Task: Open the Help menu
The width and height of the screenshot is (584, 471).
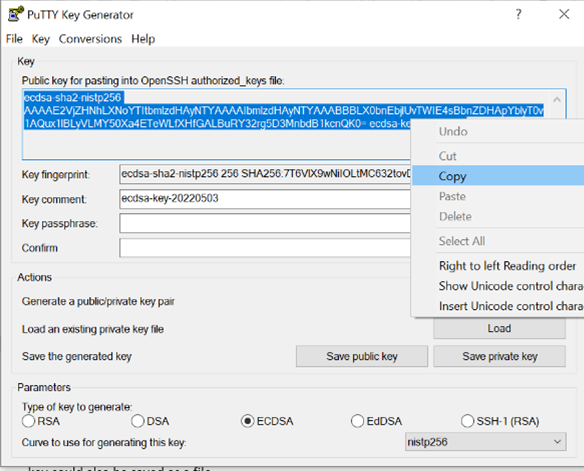Action: click(143, 39)
